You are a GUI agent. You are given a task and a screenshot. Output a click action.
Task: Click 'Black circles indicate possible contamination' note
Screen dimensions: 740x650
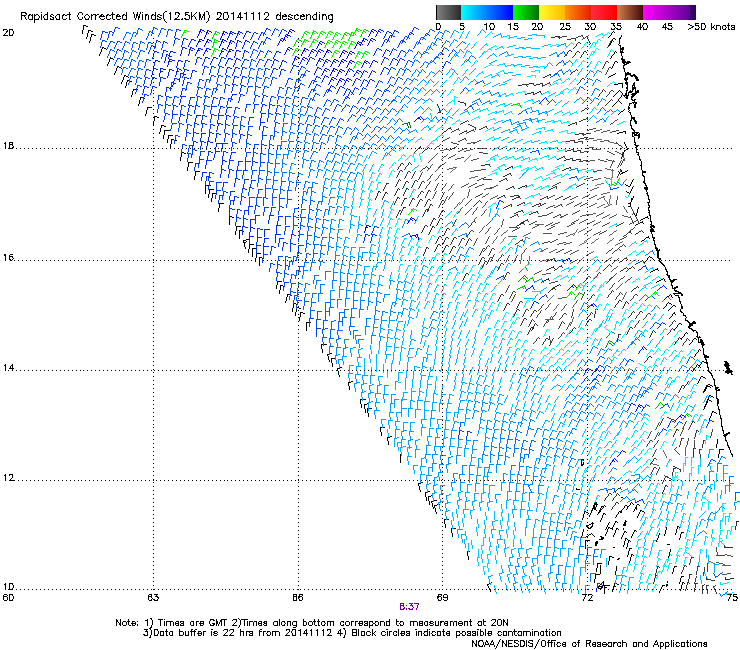point(456,633)
